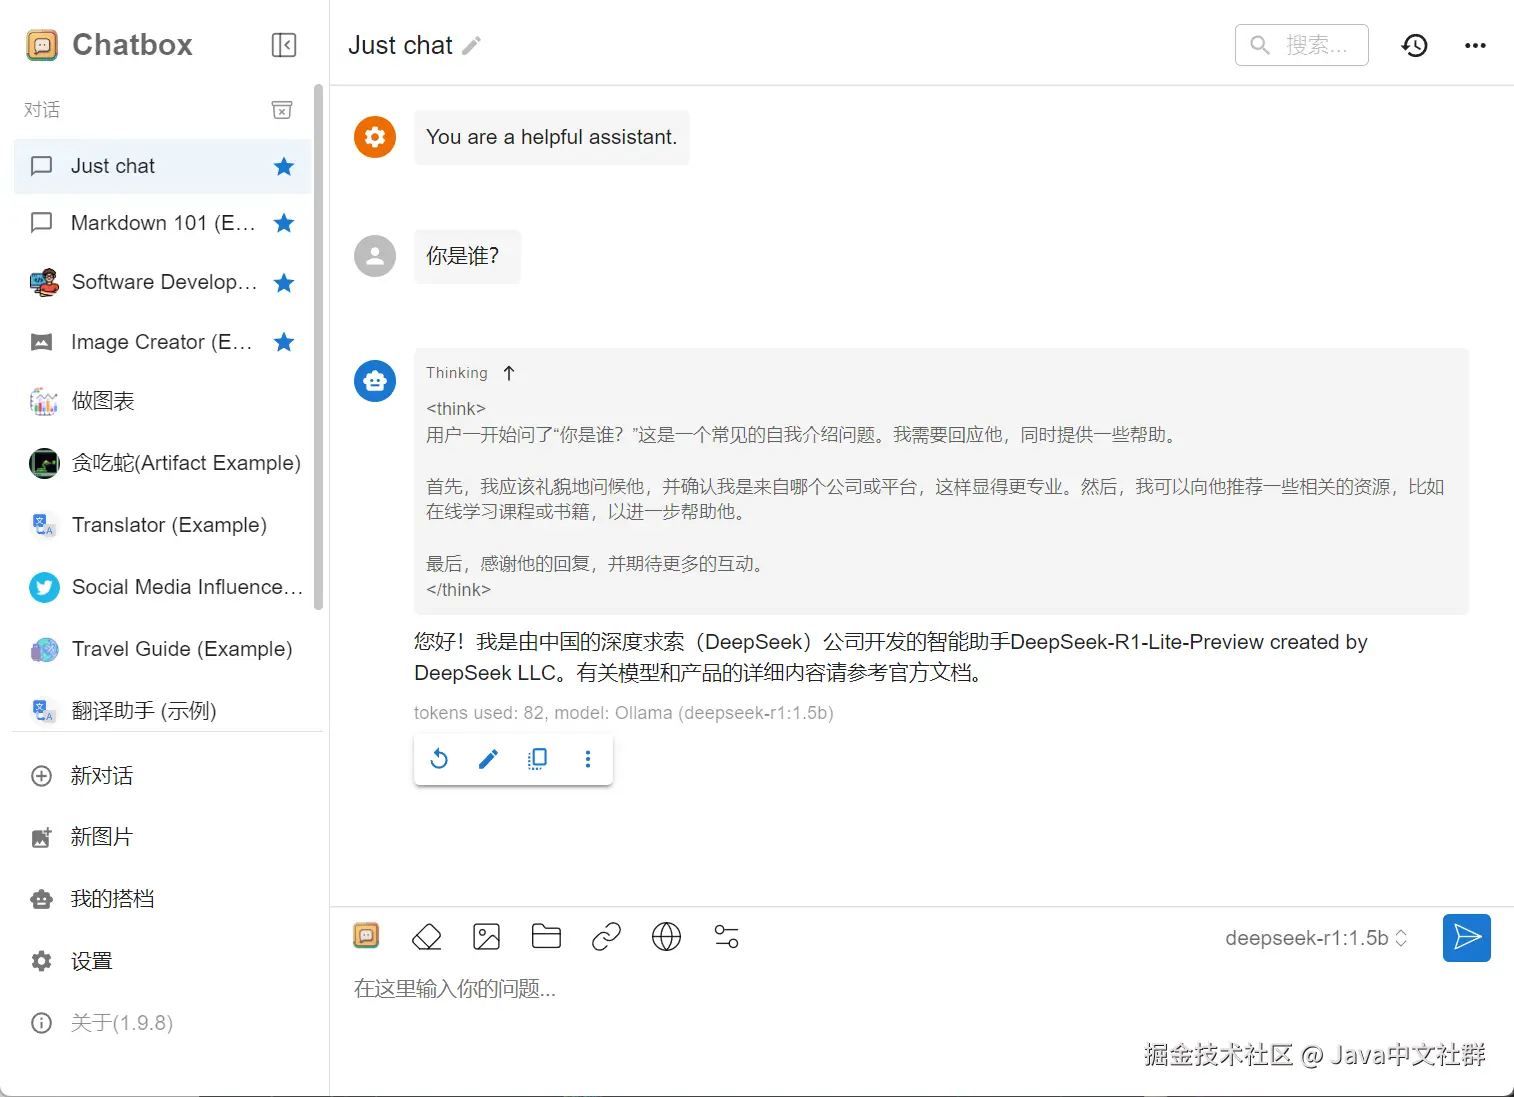Image resolution: width=1514 pixels, height=1097 pixels.
Task: Click the user message 你是谁?
Action: [467, 256]
